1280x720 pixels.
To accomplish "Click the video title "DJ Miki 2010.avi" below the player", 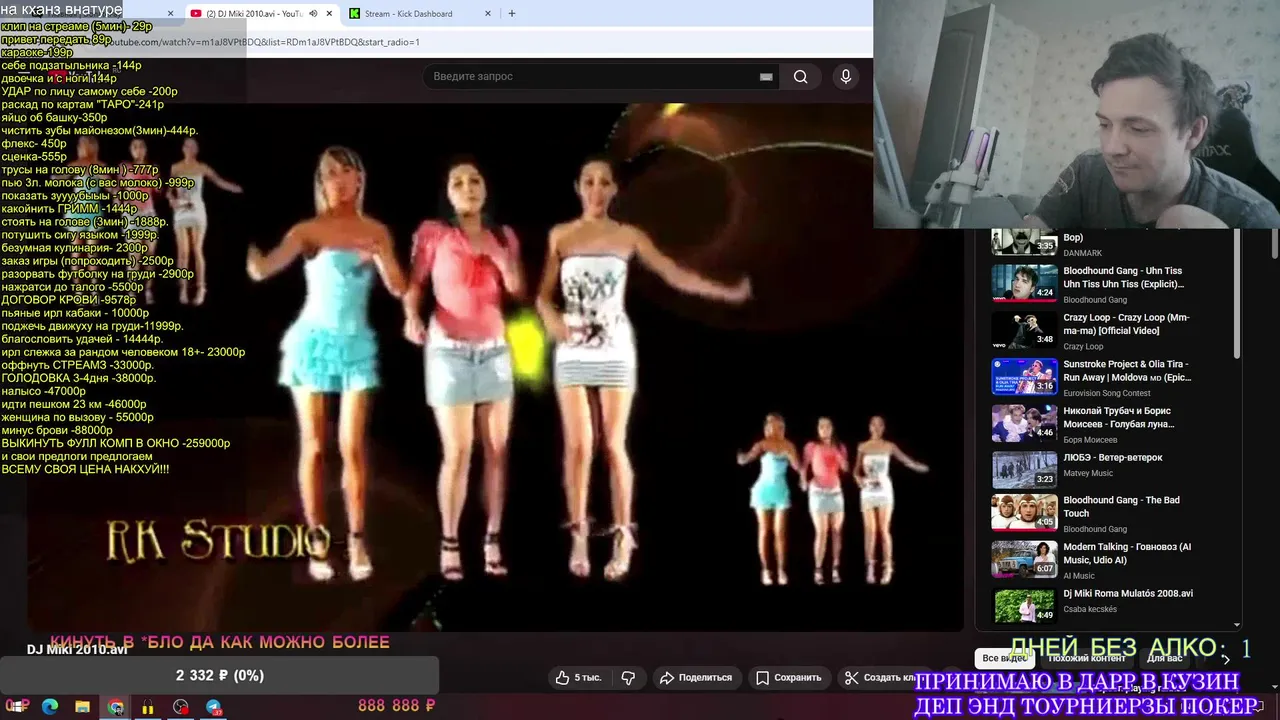I will (x=77, y=650).
